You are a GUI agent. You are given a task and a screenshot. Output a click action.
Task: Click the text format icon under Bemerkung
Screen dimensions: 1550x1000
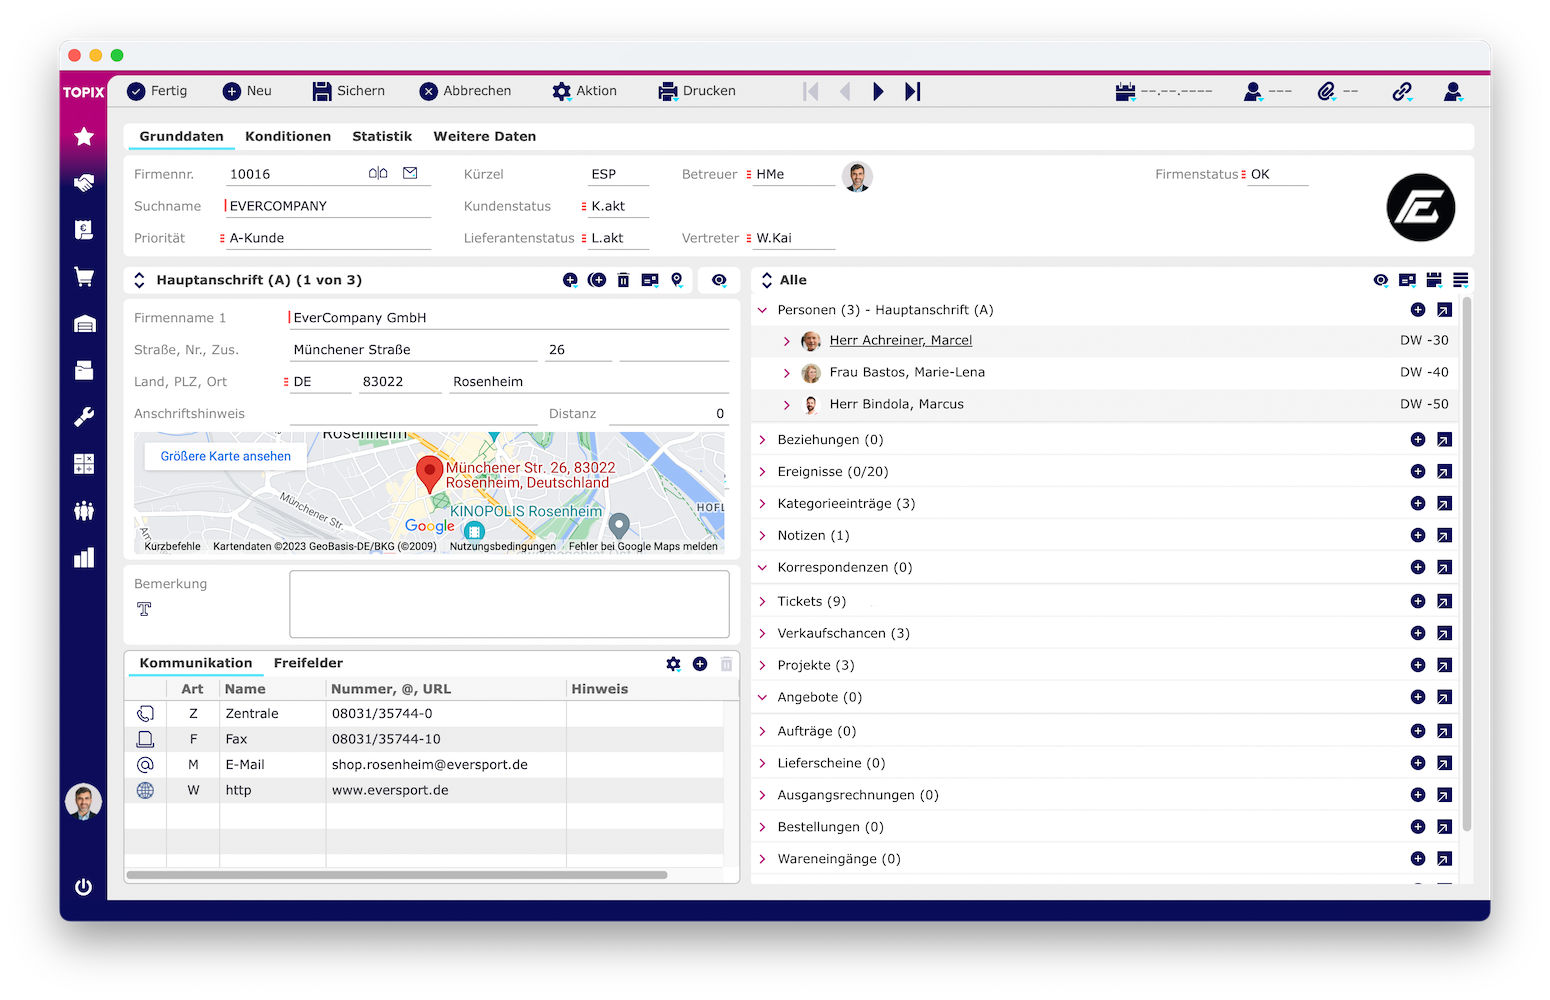[144, 608]
